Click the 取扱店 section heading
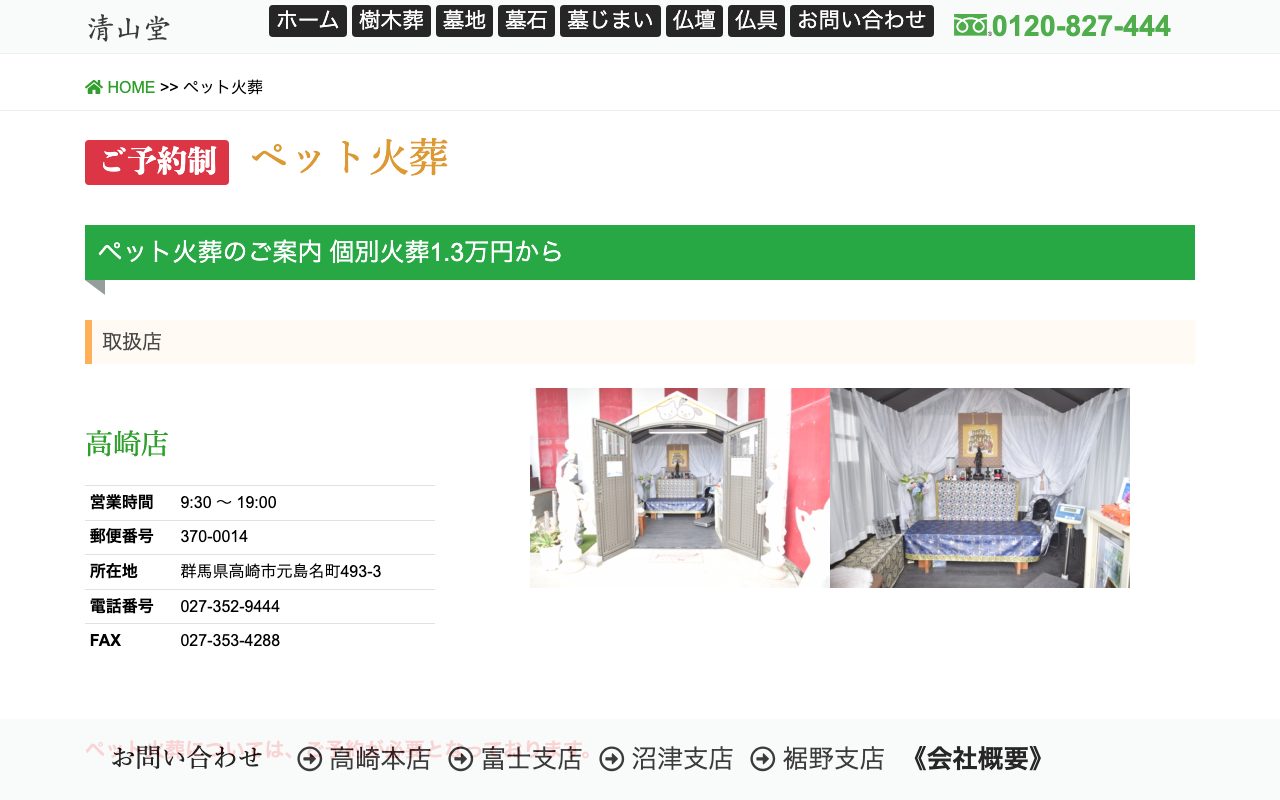The width and height of the screenshot is (1280, 800). point(640,342)
